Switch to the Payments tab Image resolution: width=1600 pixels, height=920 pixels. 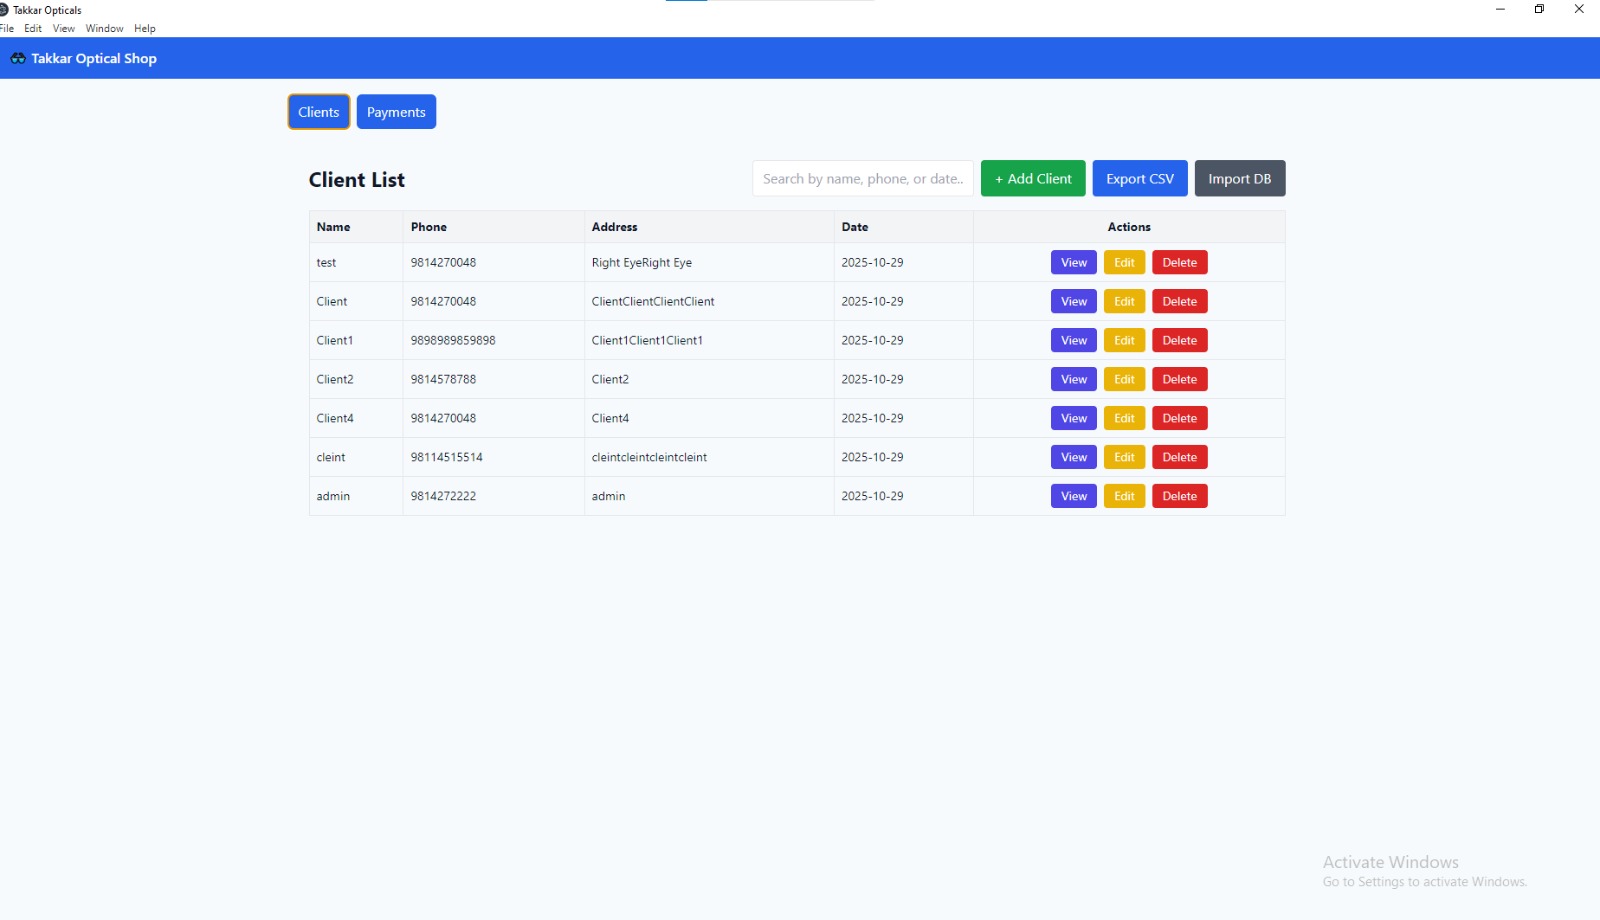pos(396,111)
